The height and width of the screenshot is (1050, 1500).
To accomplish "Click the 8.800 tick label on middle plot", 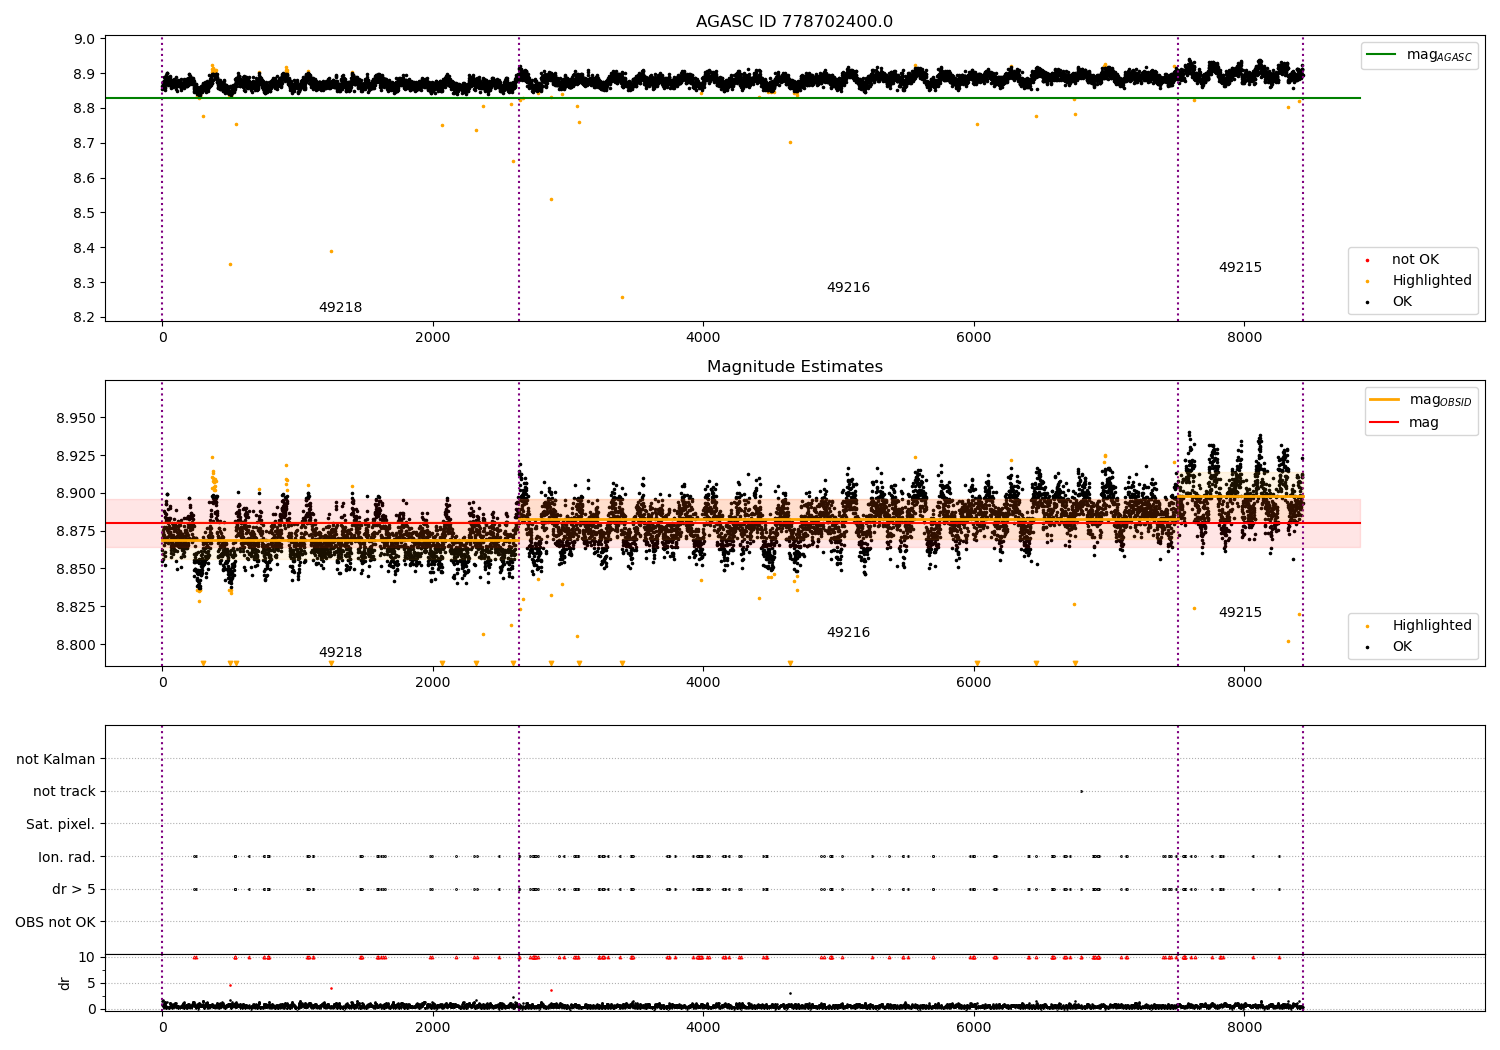I will [76, 645].
